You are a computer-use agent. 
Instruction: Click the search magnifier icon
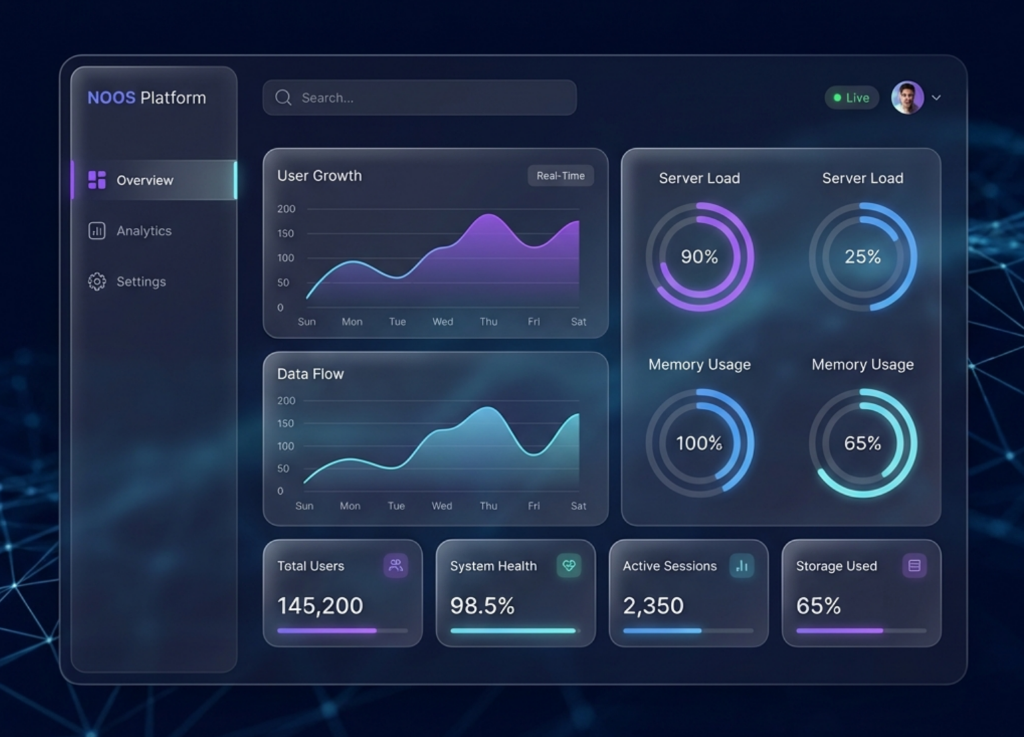click(283, 98)
